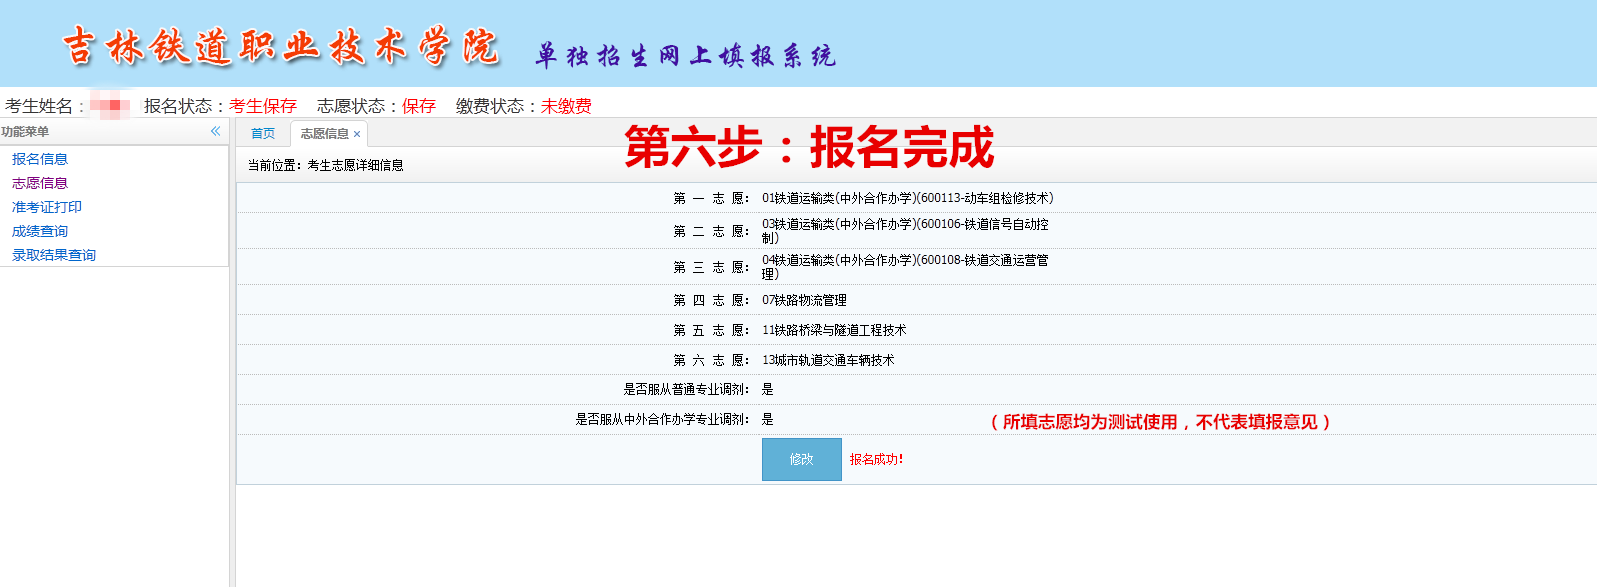1597x587 pixels.
Task: Click the fourth choice entry 07铁路物流管理
Action: click(804, 300)
